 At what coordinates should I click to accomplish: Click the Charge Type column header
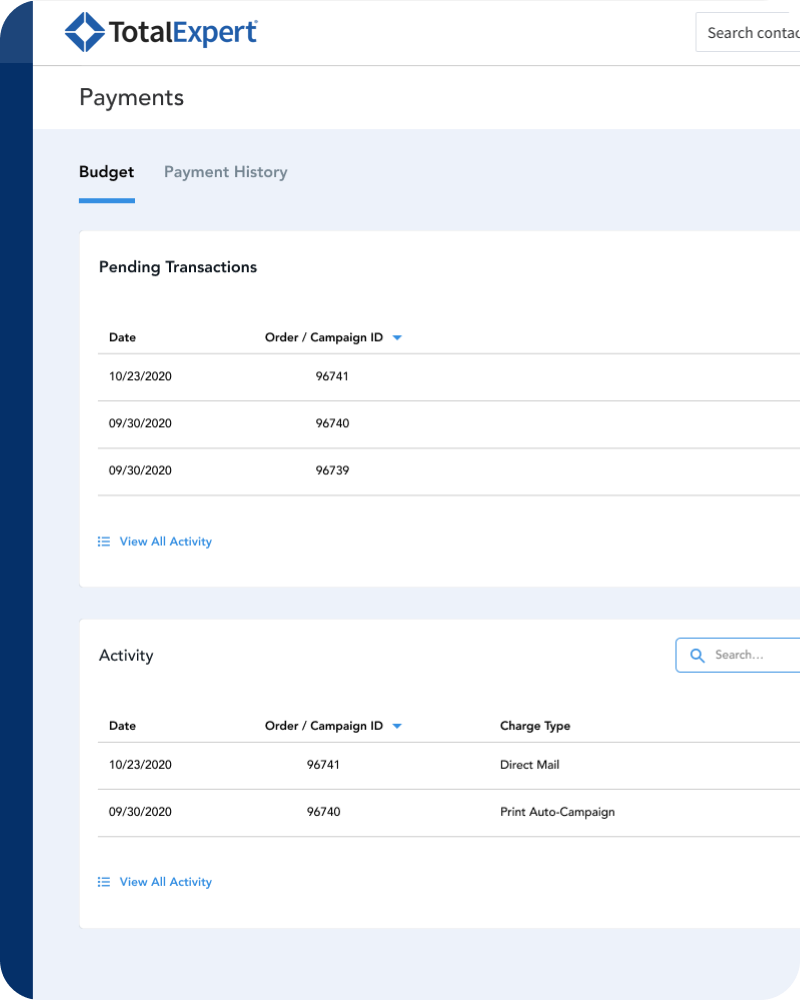[x=534, y=726]
